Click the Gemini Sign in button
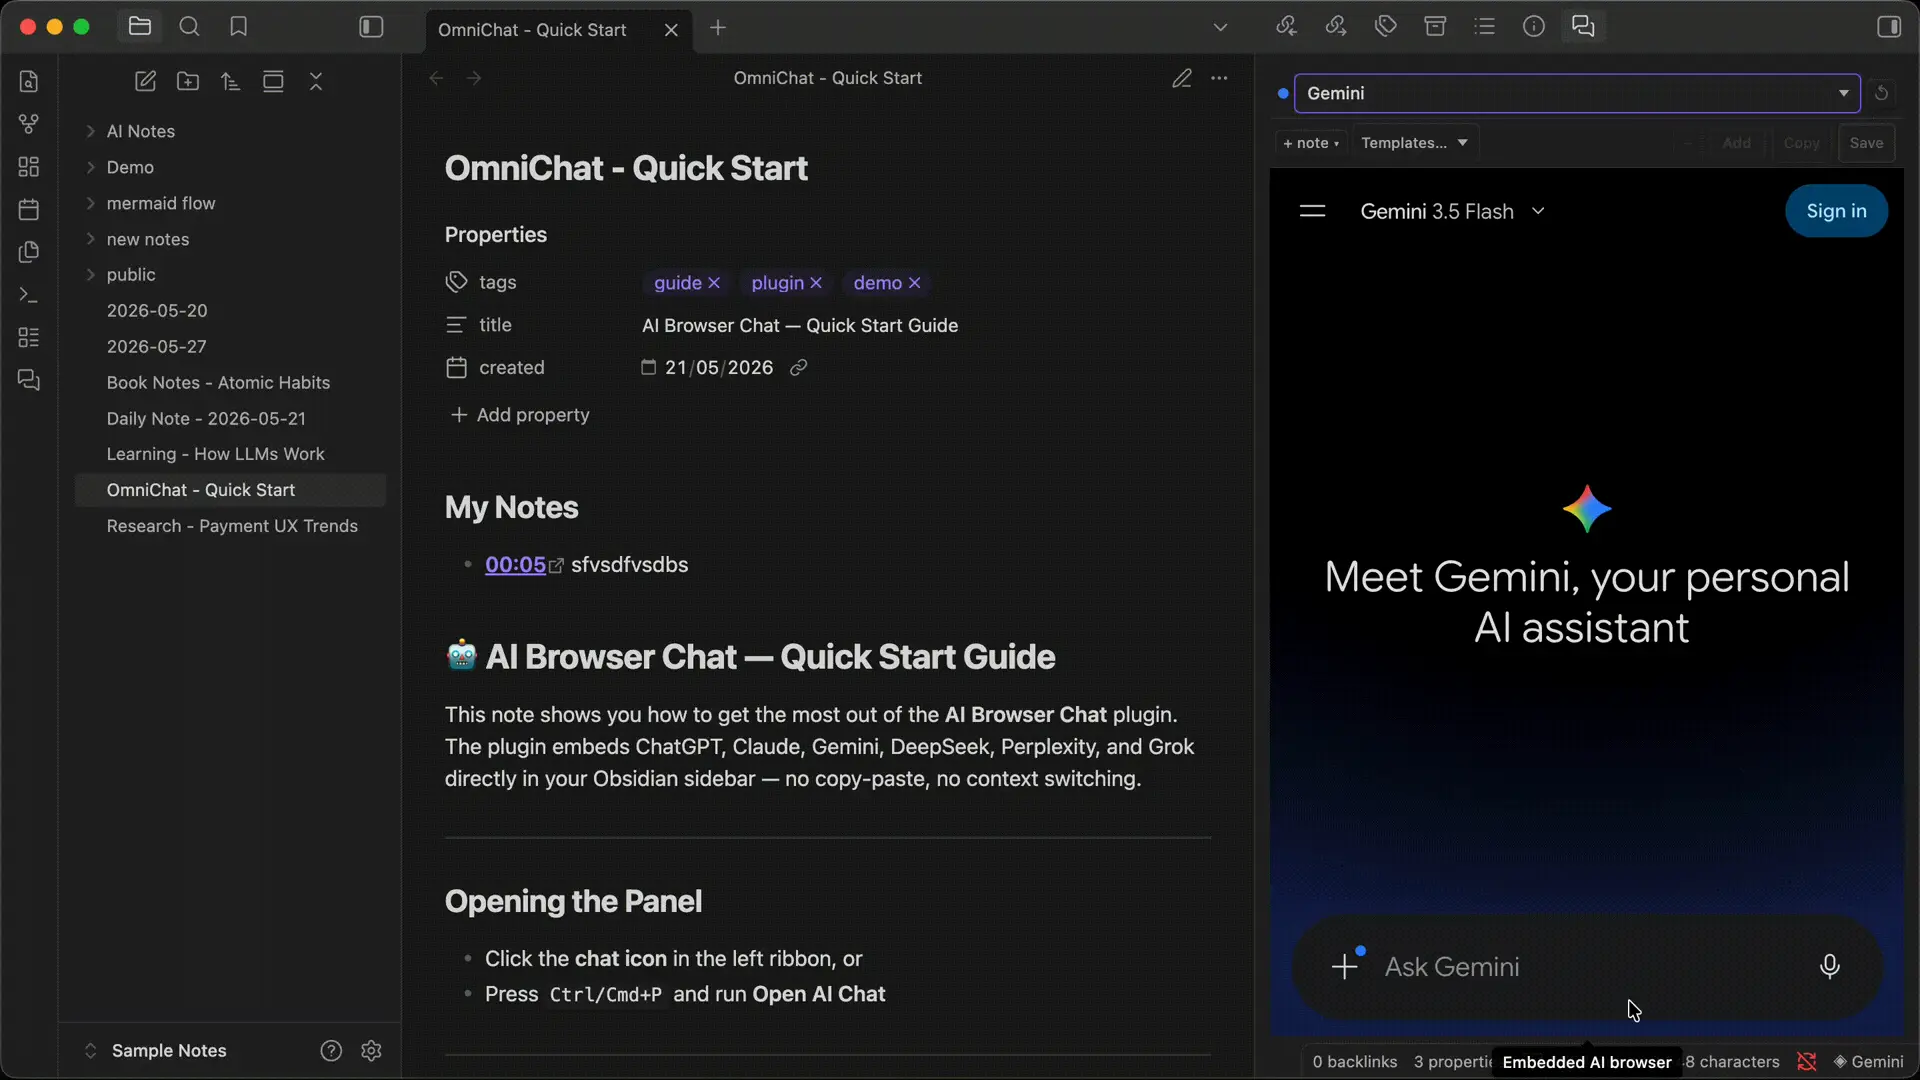This screenshot has height=1080, width=1920. pos(1836,211)
